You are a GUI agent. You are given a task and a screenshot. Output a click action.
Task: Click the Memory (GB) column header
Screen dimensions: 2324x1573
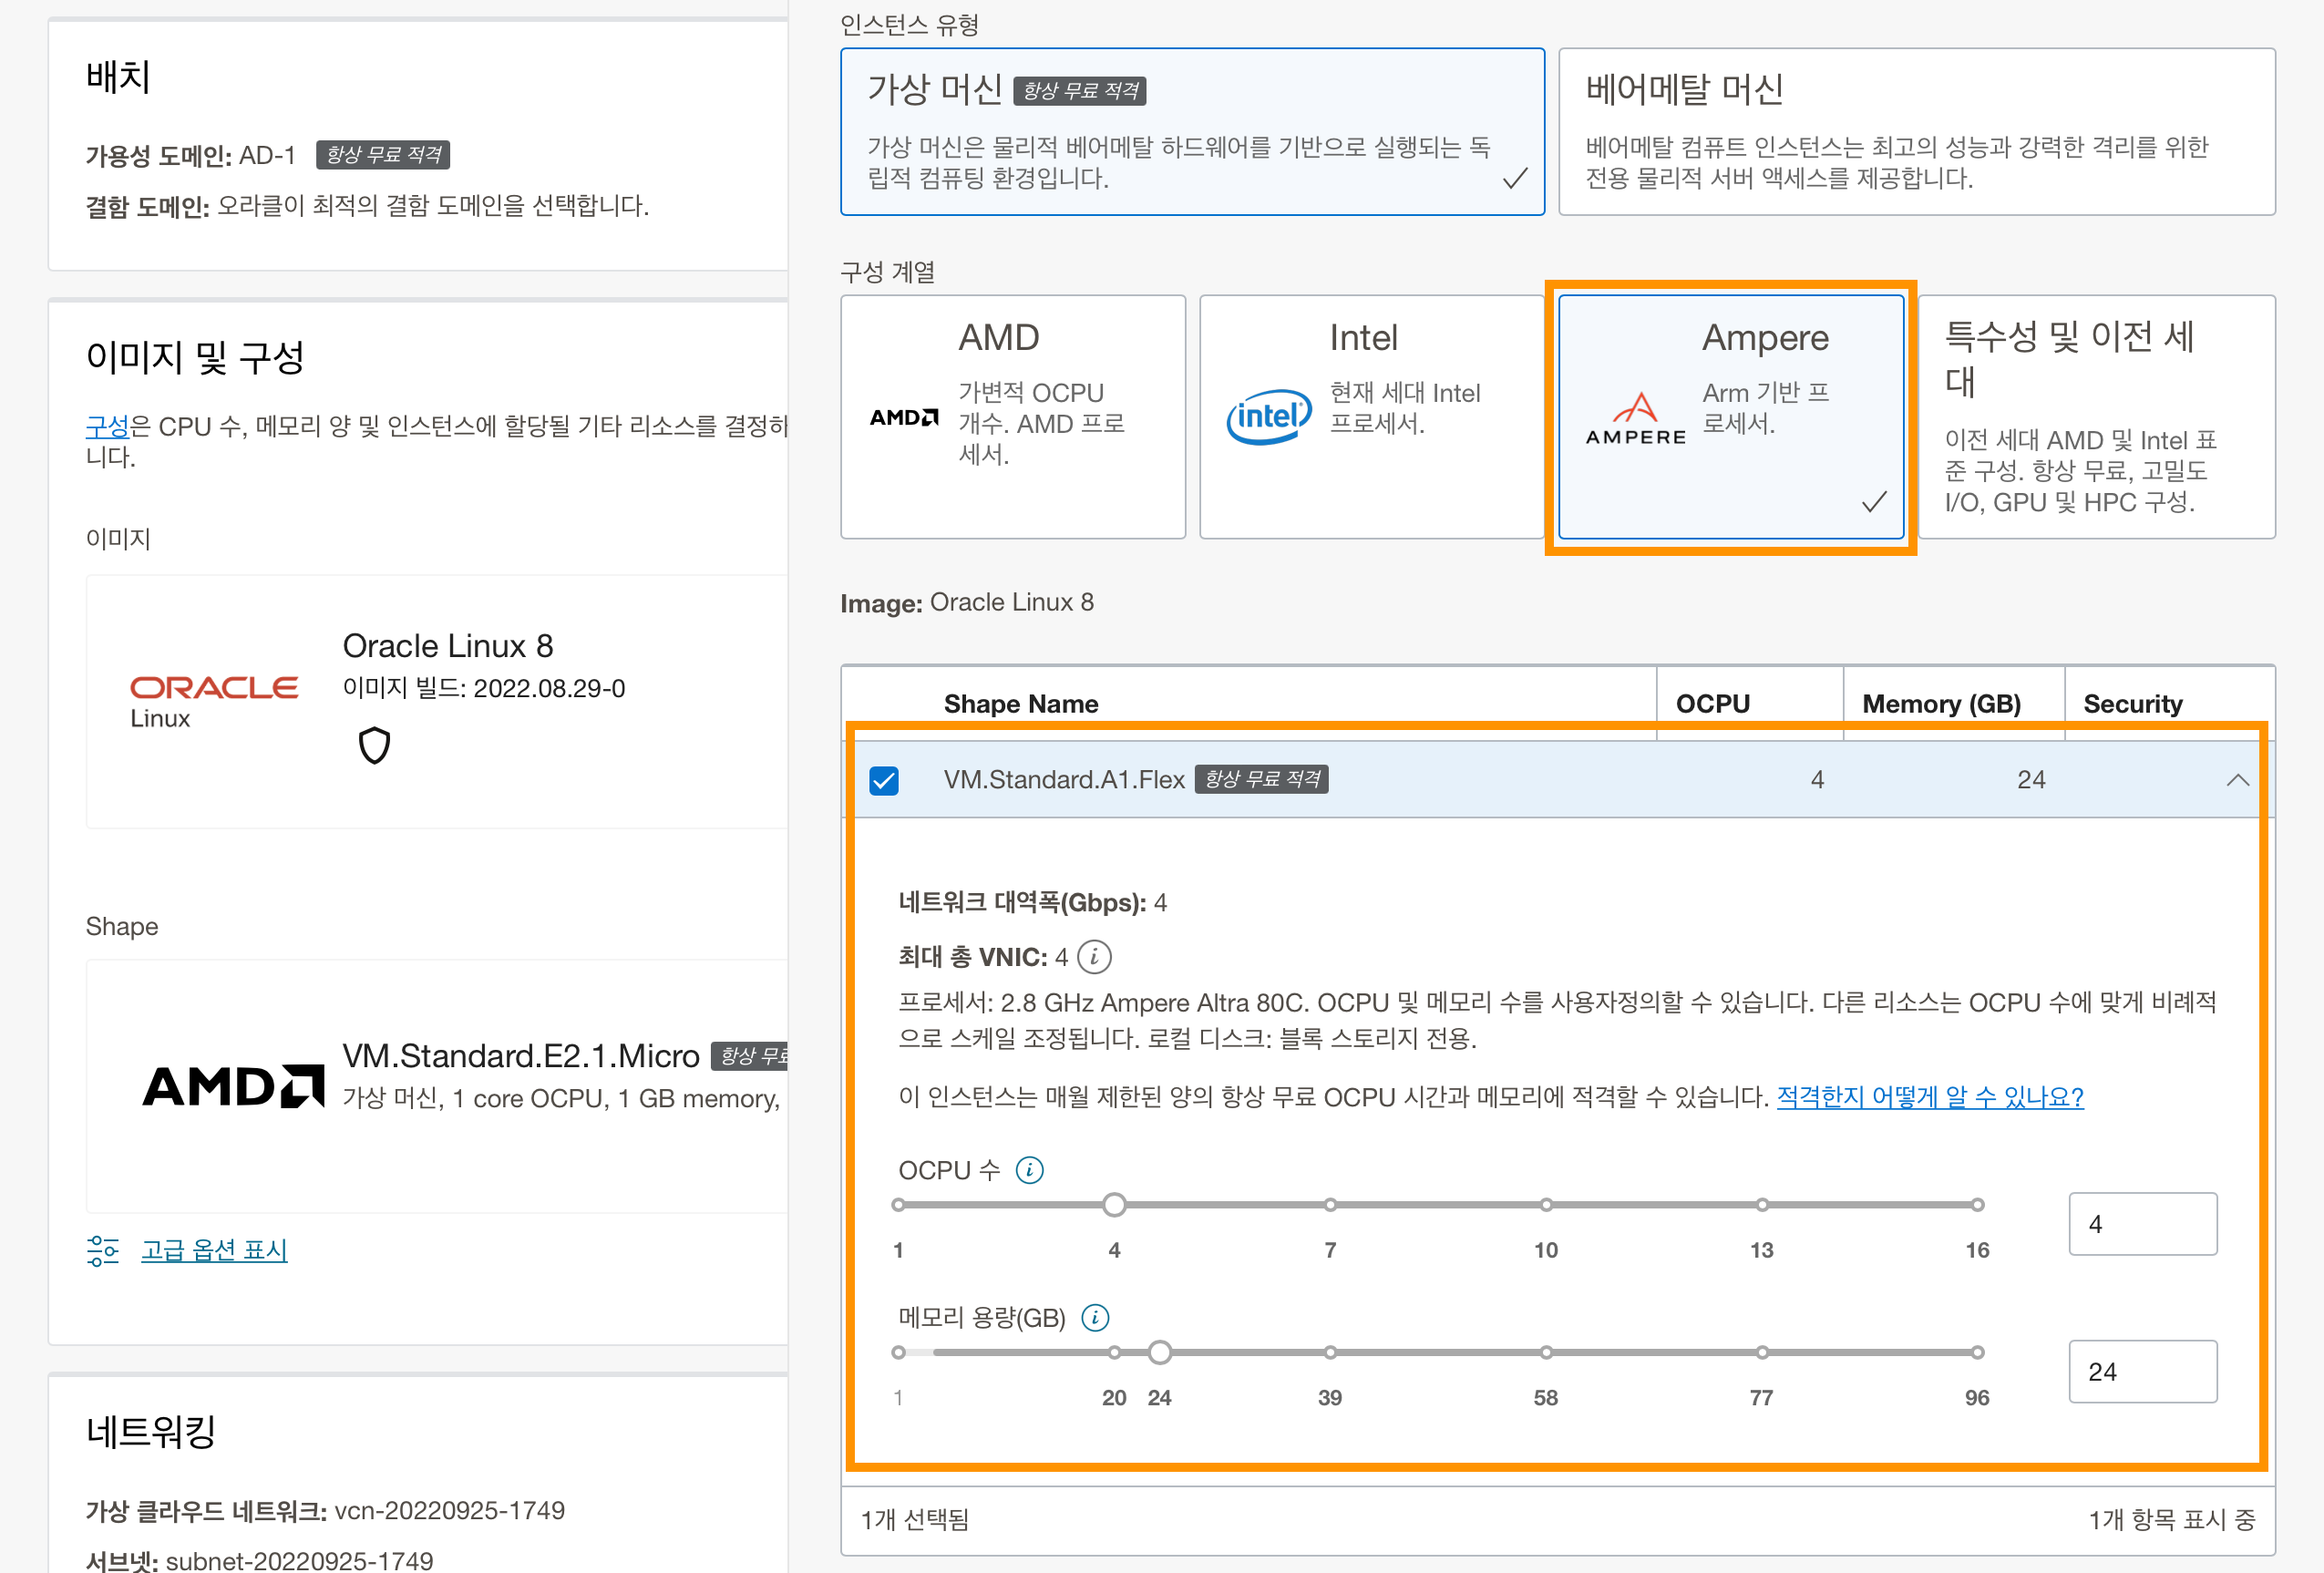(x=1941, y=704)
